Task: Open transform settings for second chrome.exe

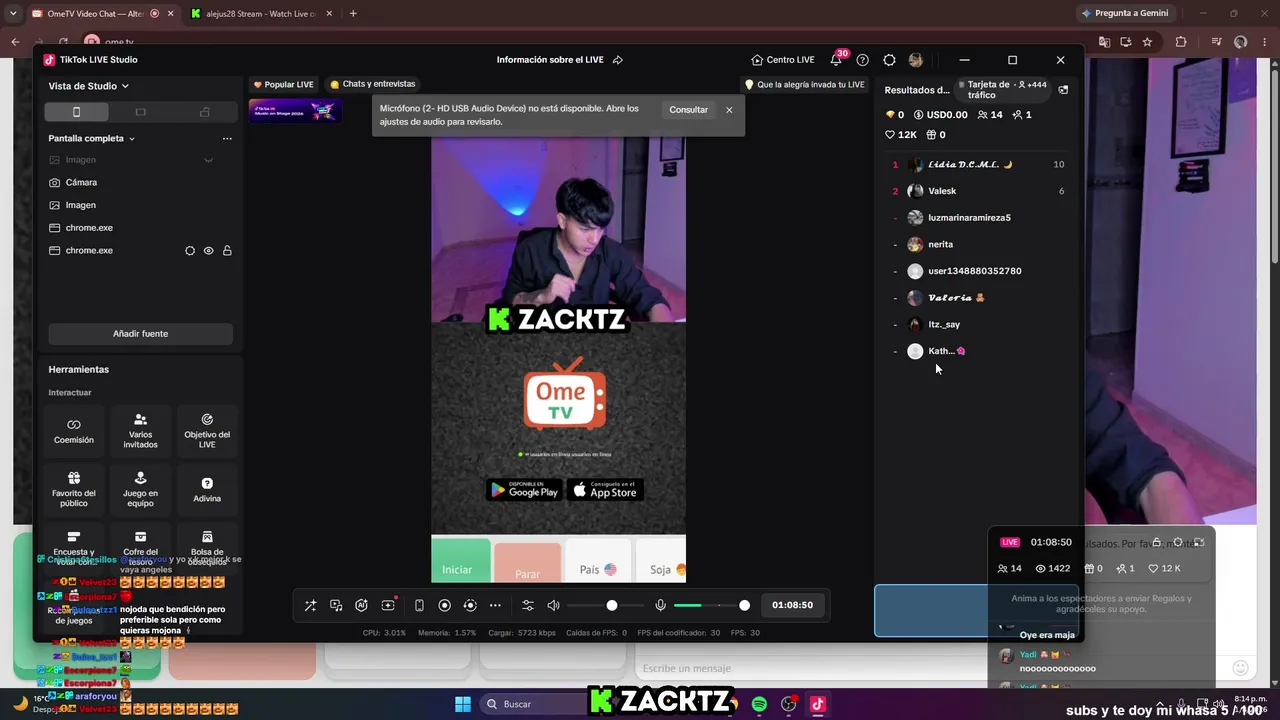Action: pyautogui.click(x=190, y=251)
